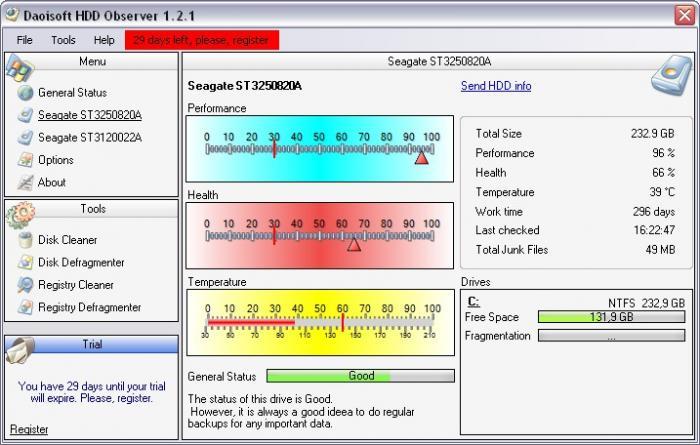Click the Total Junk Files value 49 MB
This screenshot has width=700, height=445.
coord(660,250)
